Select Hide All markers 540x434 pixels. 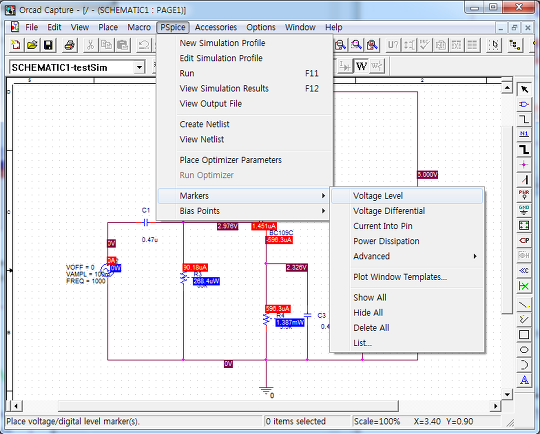coord(407,312)
